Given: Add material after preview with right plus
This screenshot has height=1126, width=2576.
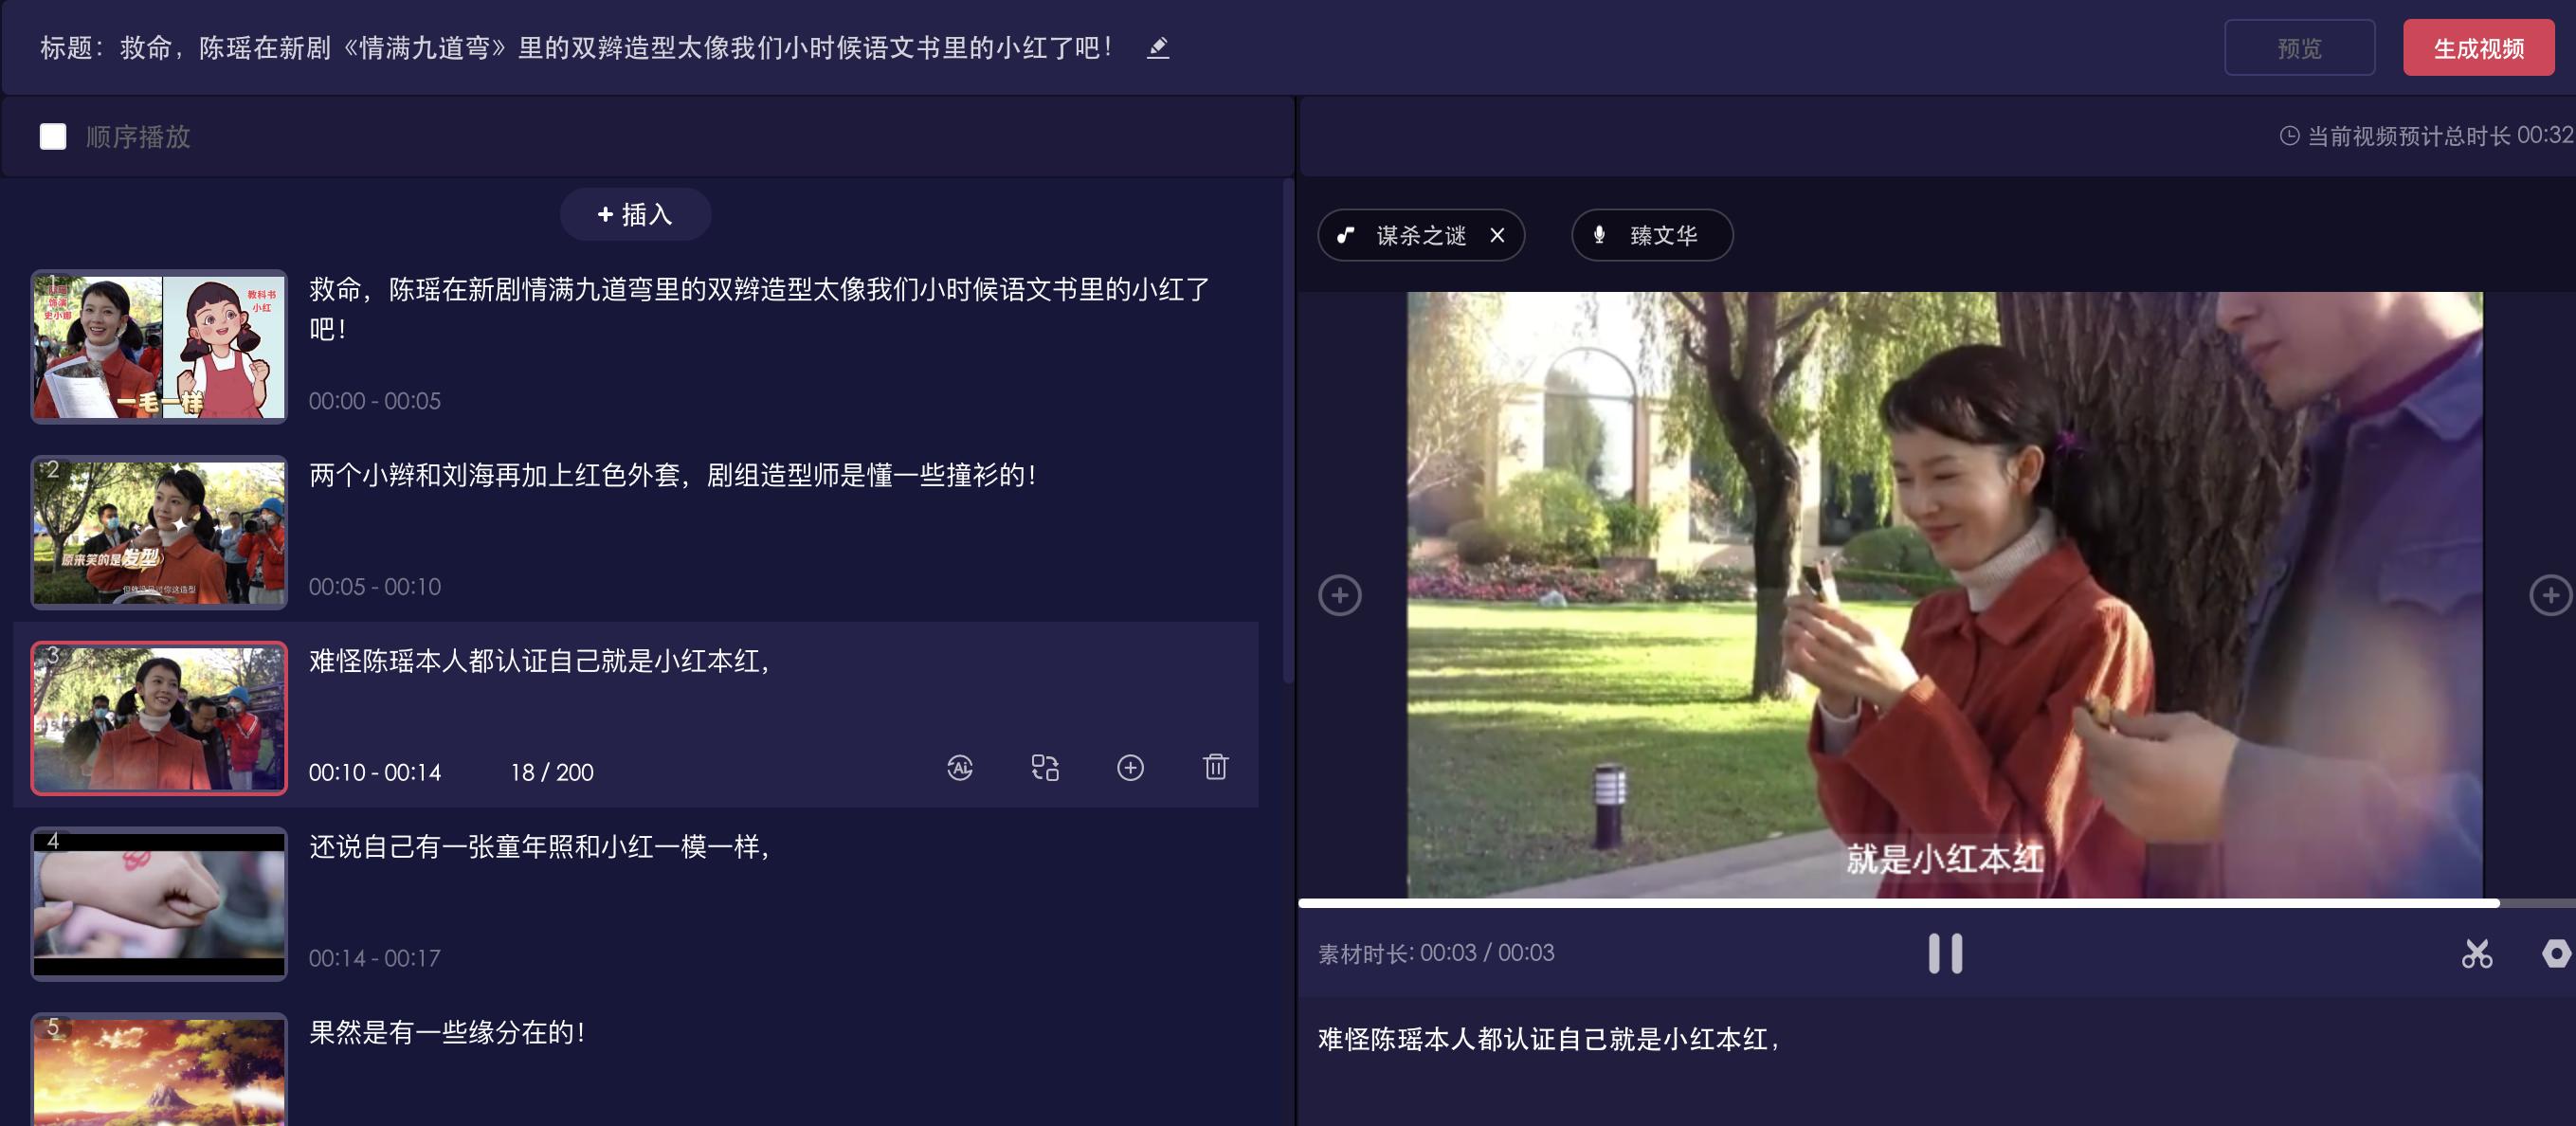Looking at the screenshot, I should click(2551, 595).
